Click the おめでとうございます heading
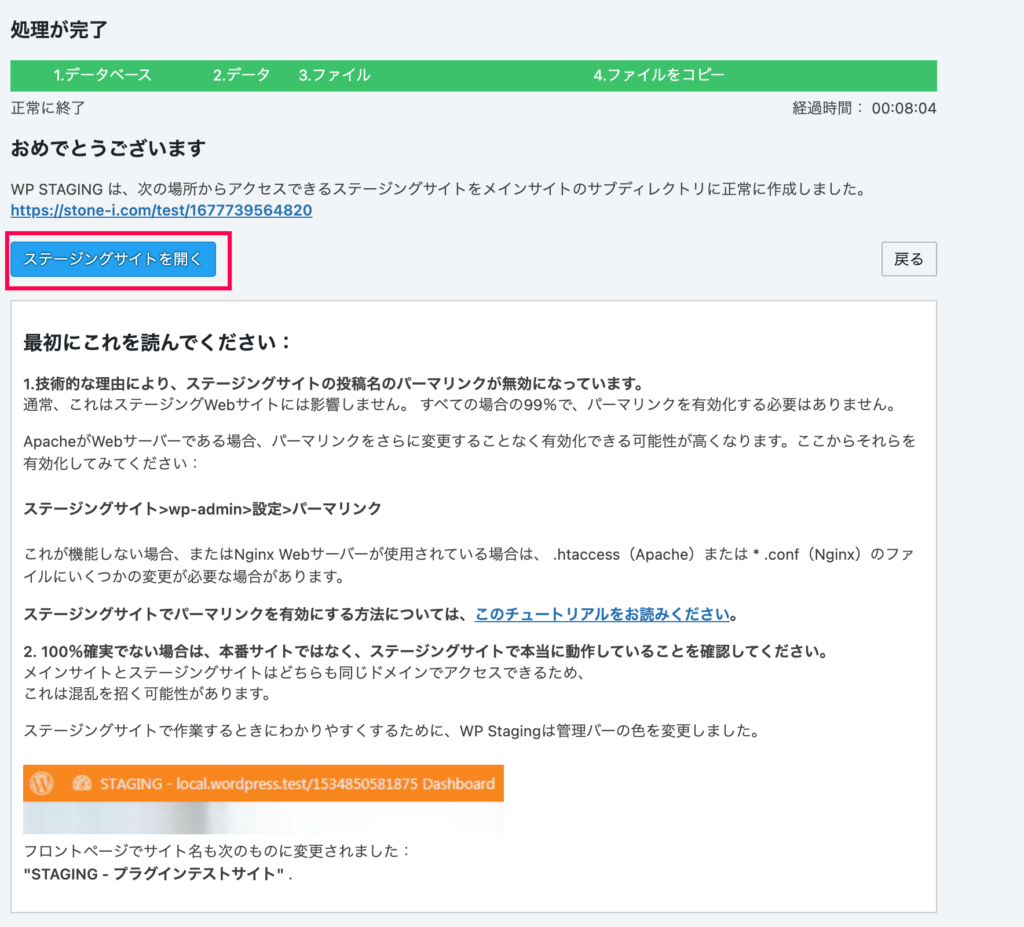This screenshot has width=1024, height=927. [x=108, y=148]
